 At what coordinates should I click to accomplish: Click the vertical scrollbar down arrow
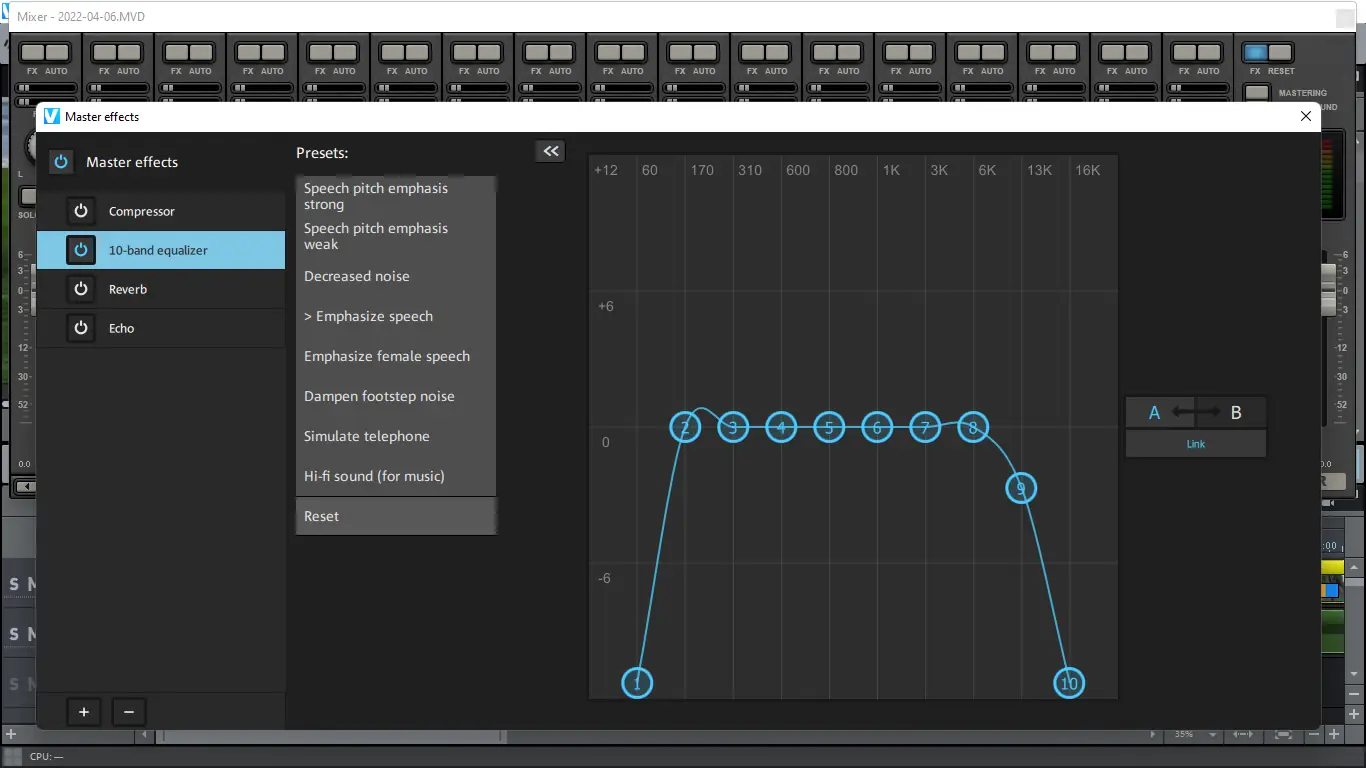coord(1355,675)
